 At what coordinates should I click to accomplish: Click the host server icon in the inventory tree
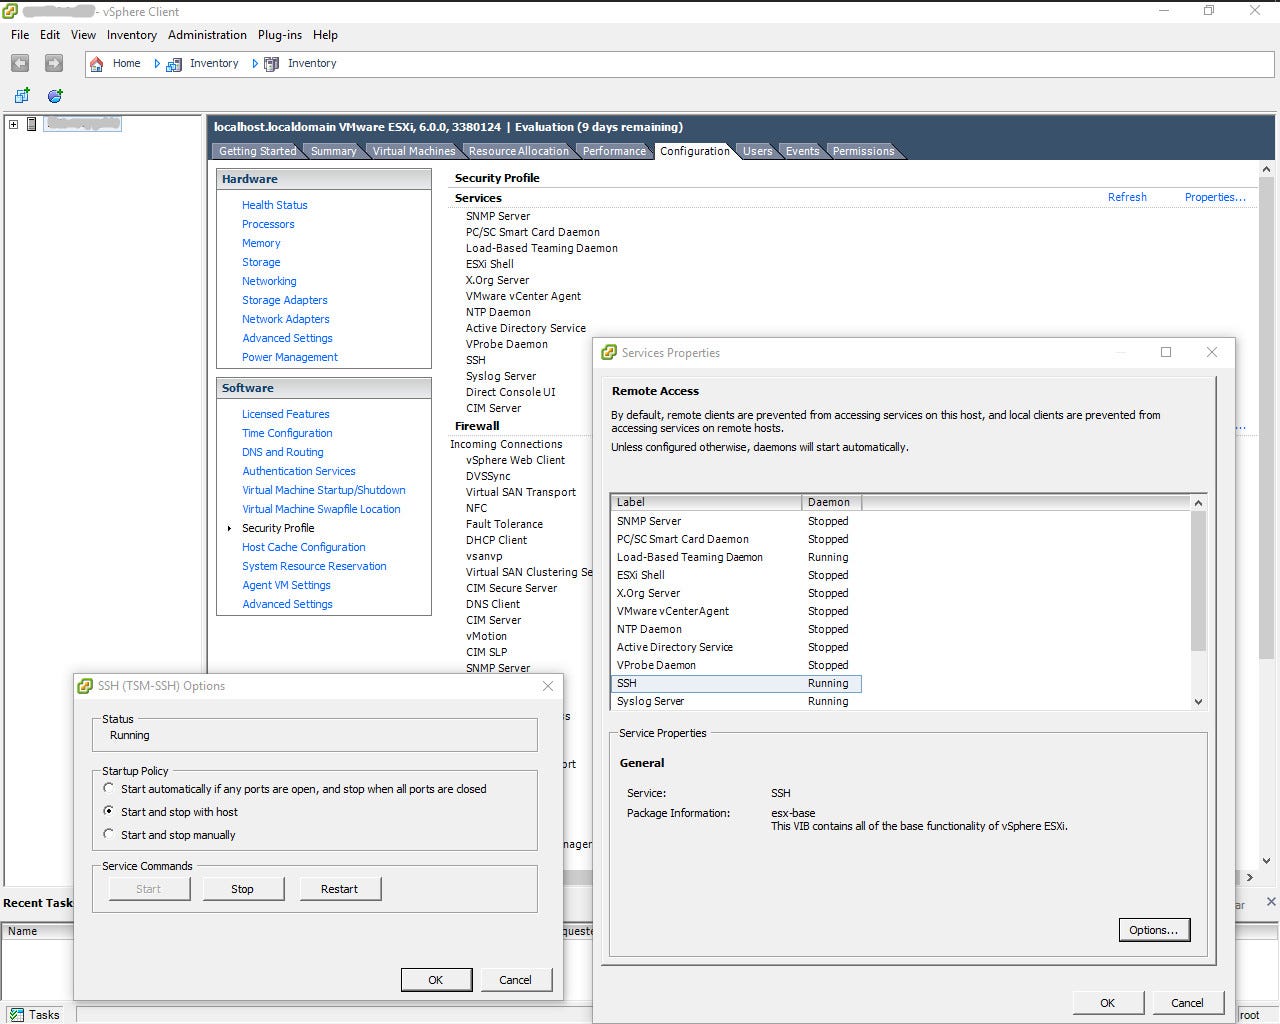point(32,124)
